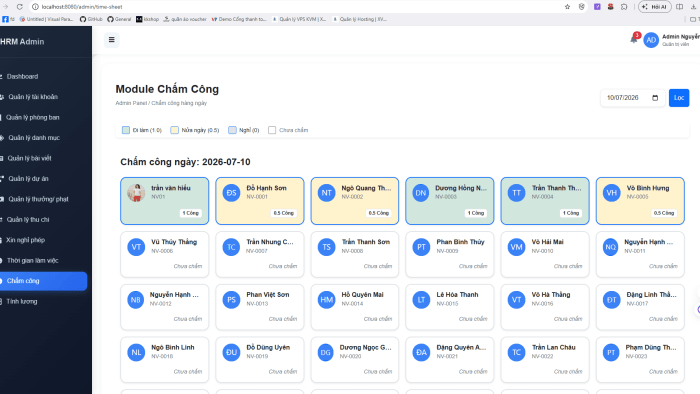Image resolution: width=700 pixels, height=394 pixels.
Task: Click NL avatar of Ngô Bình Linh
Action: (x=136, y=353)
